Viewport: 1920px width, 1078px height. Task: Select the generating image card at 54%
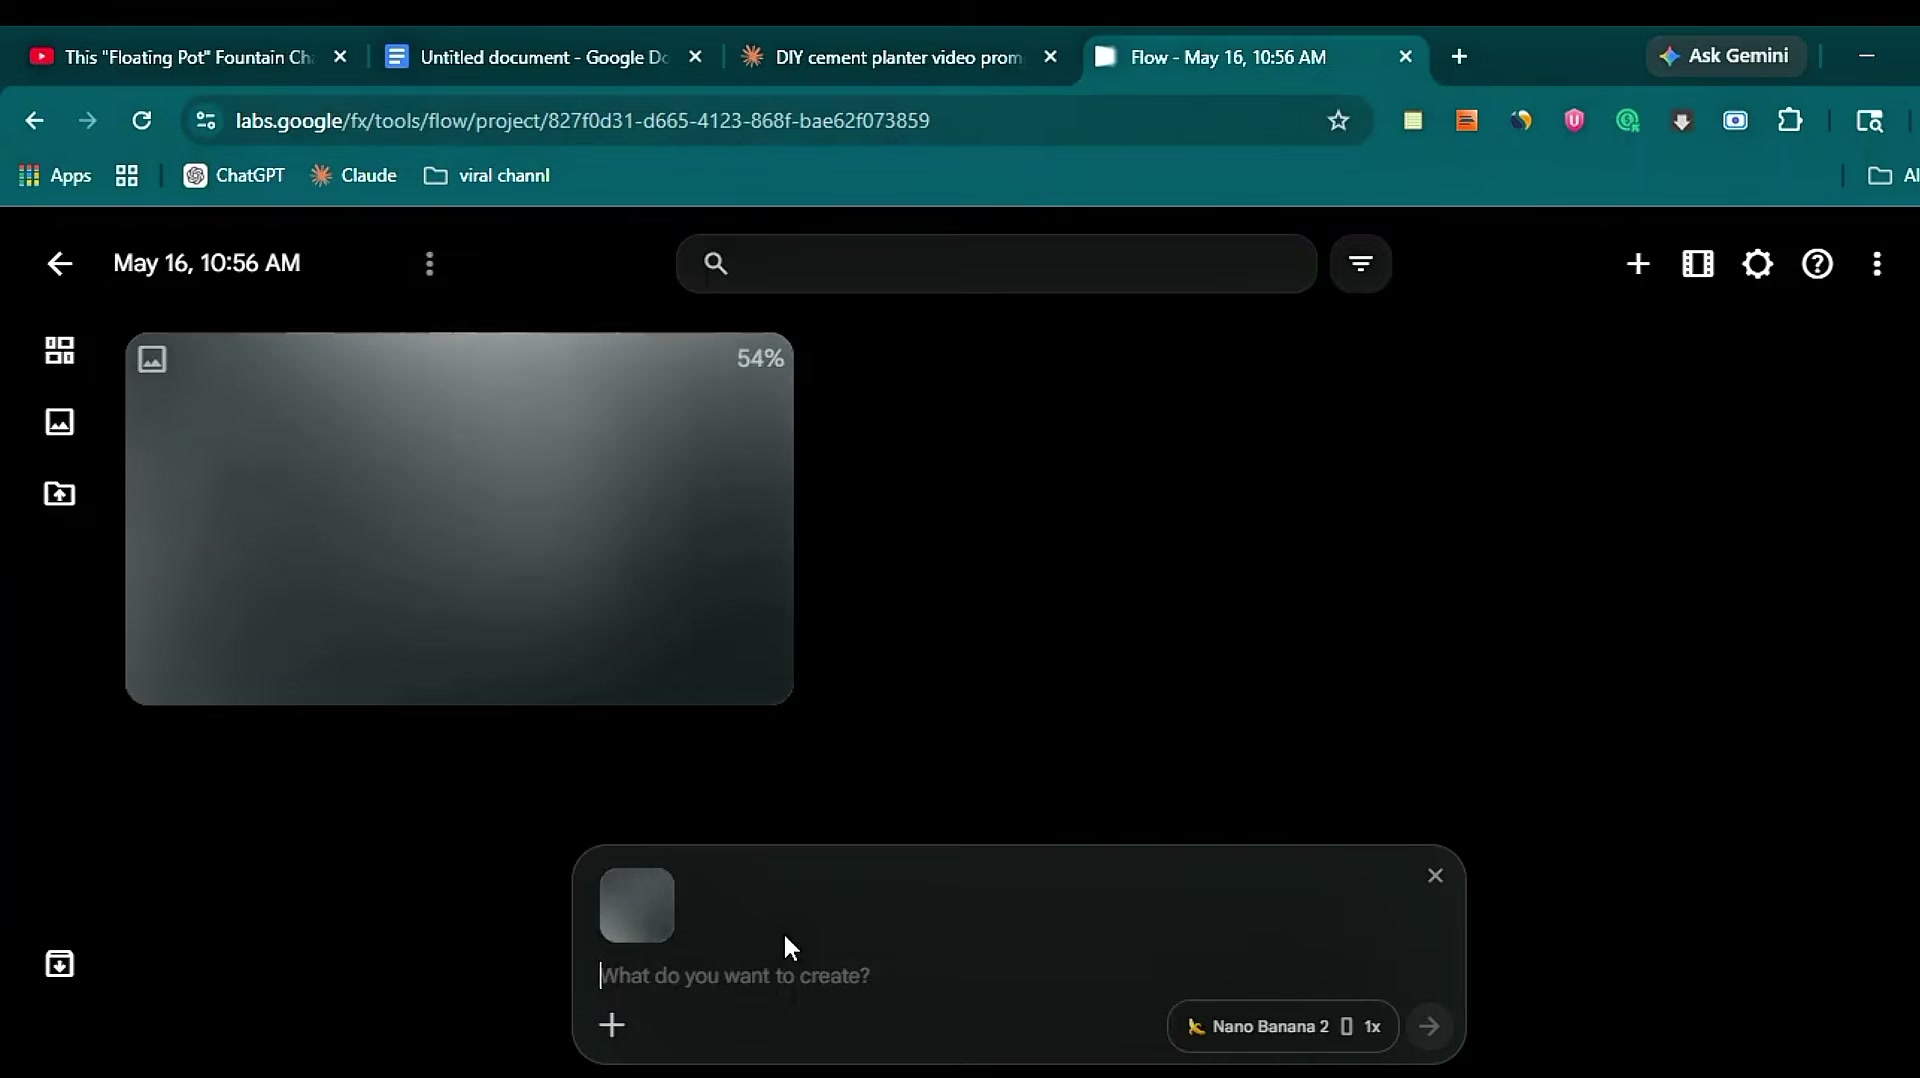(459, 519)
